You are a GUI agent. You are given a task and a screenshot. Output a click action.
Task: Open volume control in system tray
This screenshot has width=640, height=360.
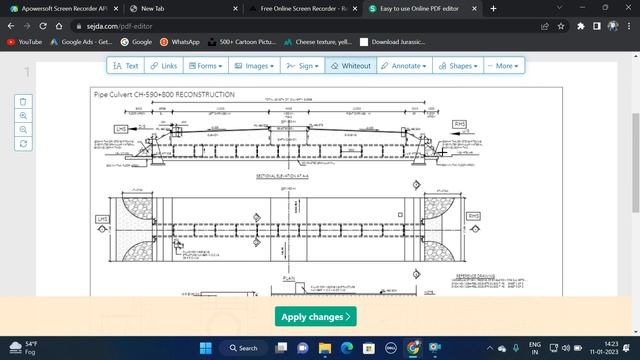pos(565,348)
